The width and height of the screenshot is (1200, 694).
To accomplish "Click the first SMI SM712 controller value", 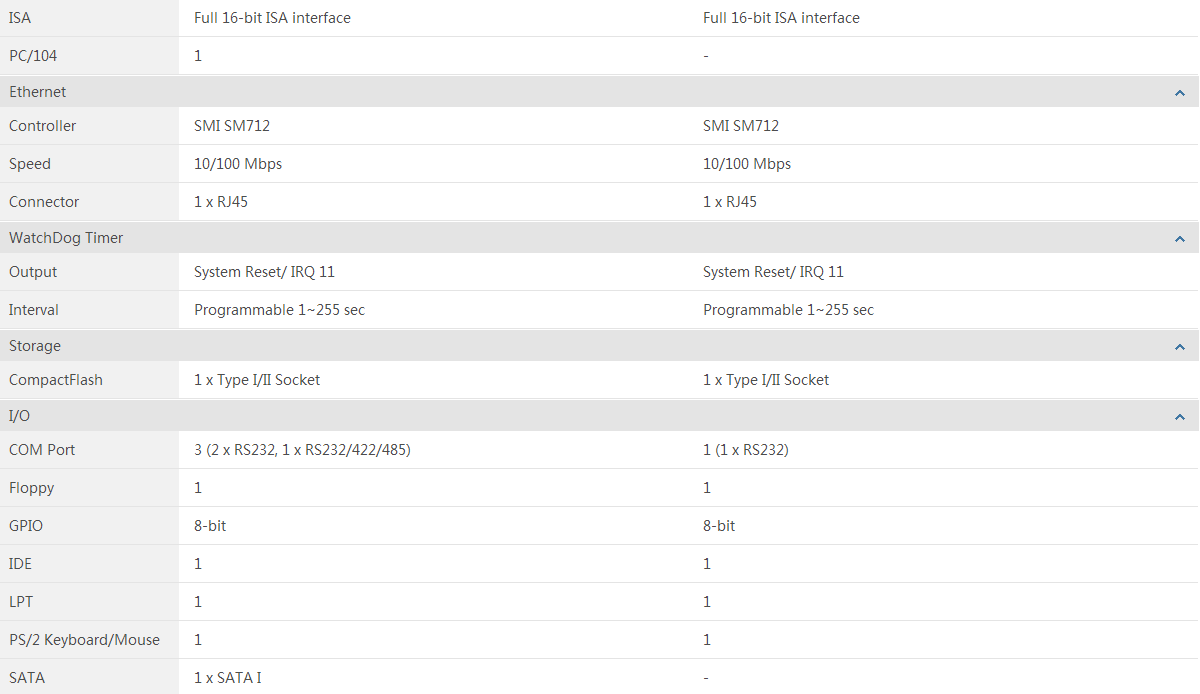I will [x=232, y=126].
